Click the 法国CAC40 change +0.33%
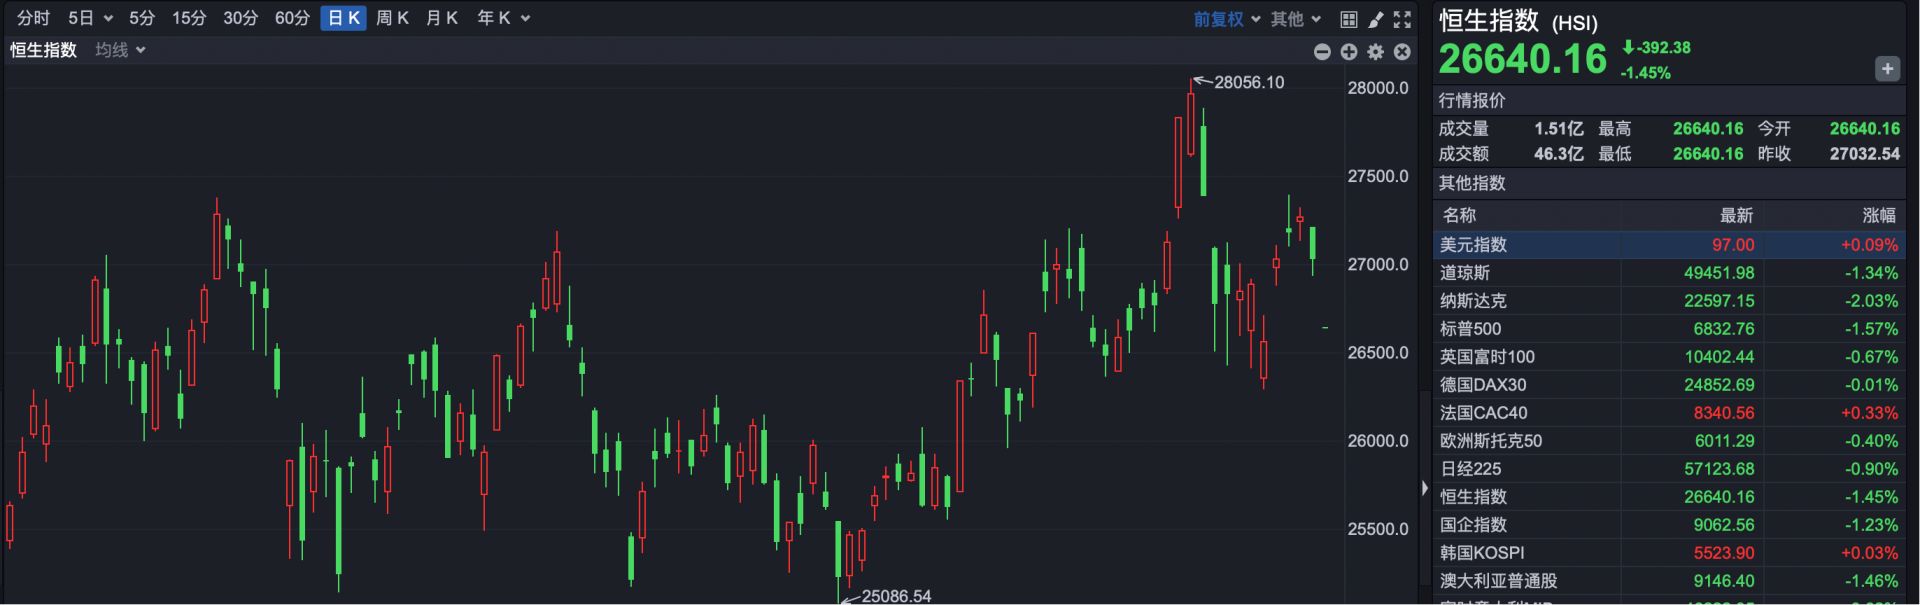Image resolution: width=1920 pixels, height=605 pixels. pyautogui.click(x=1870, y=413)
